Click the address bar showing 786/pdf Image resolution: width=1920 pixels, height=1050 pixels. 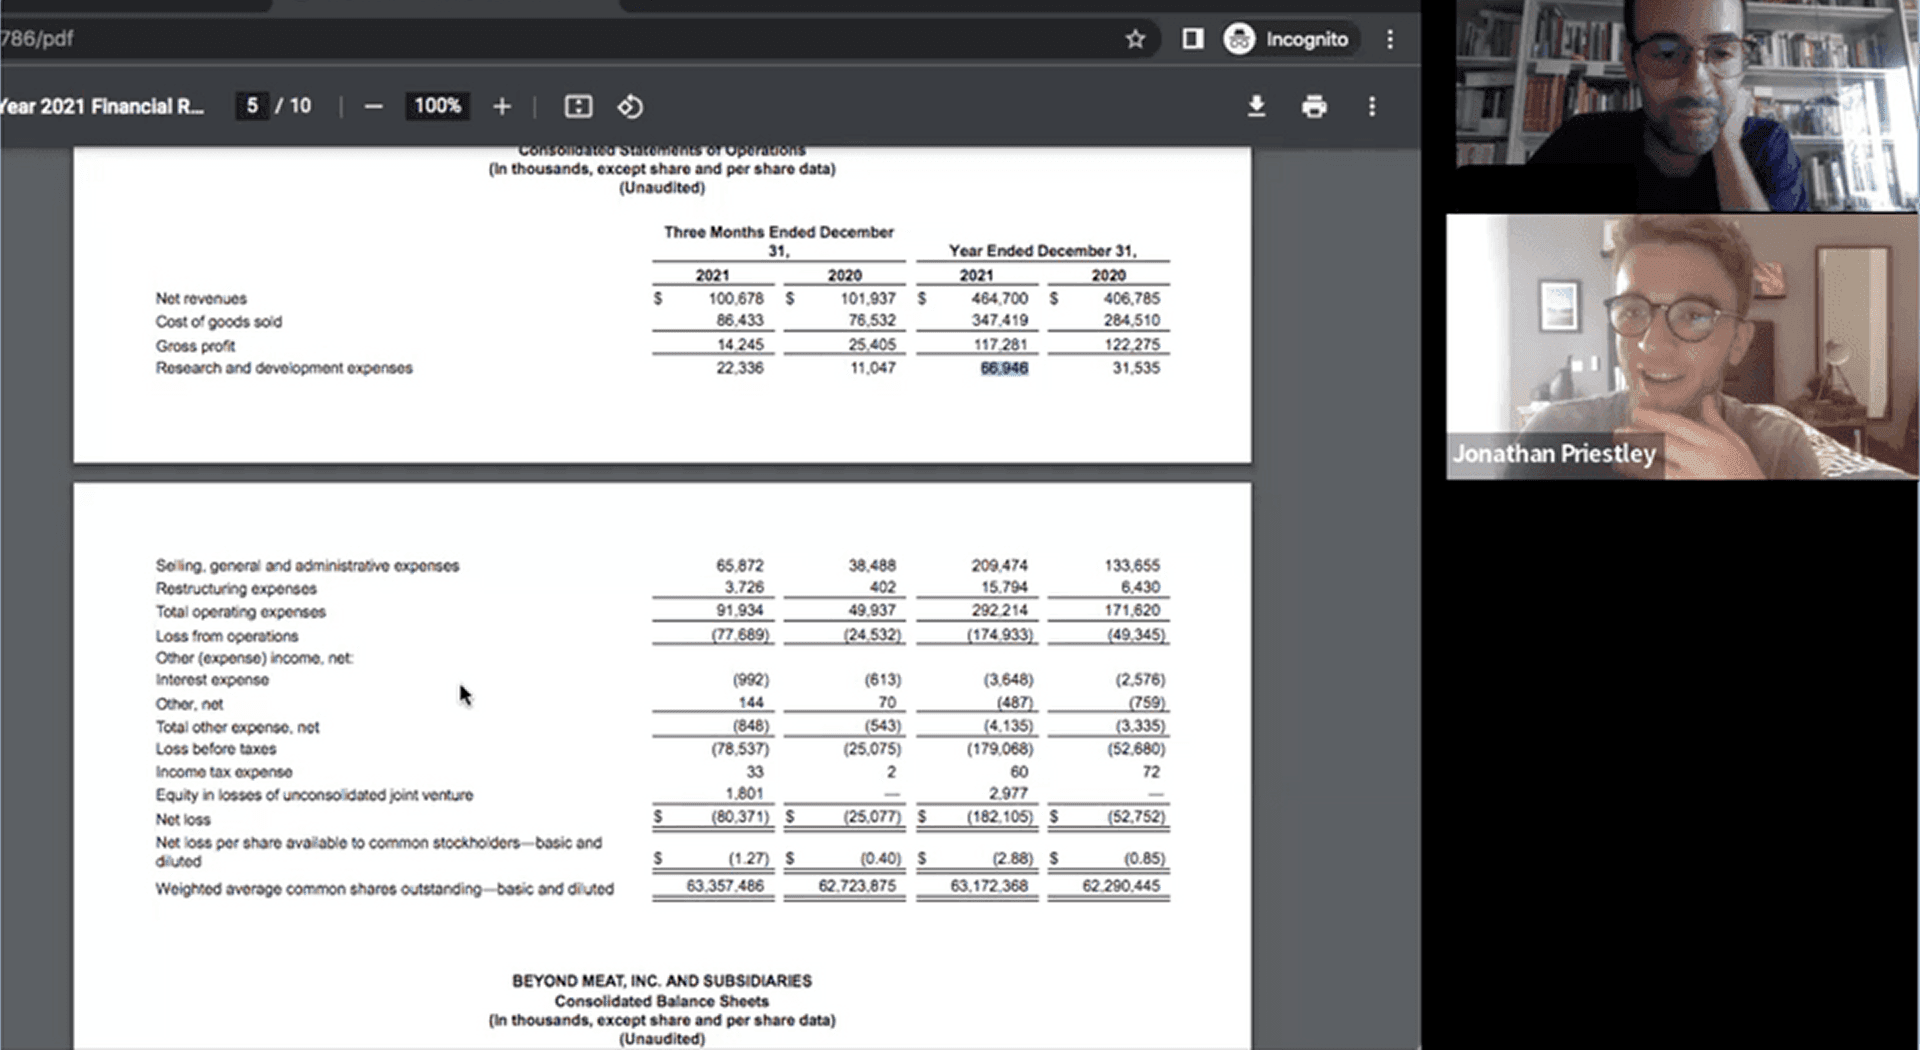pyautogui.click(x=40, y=39)
